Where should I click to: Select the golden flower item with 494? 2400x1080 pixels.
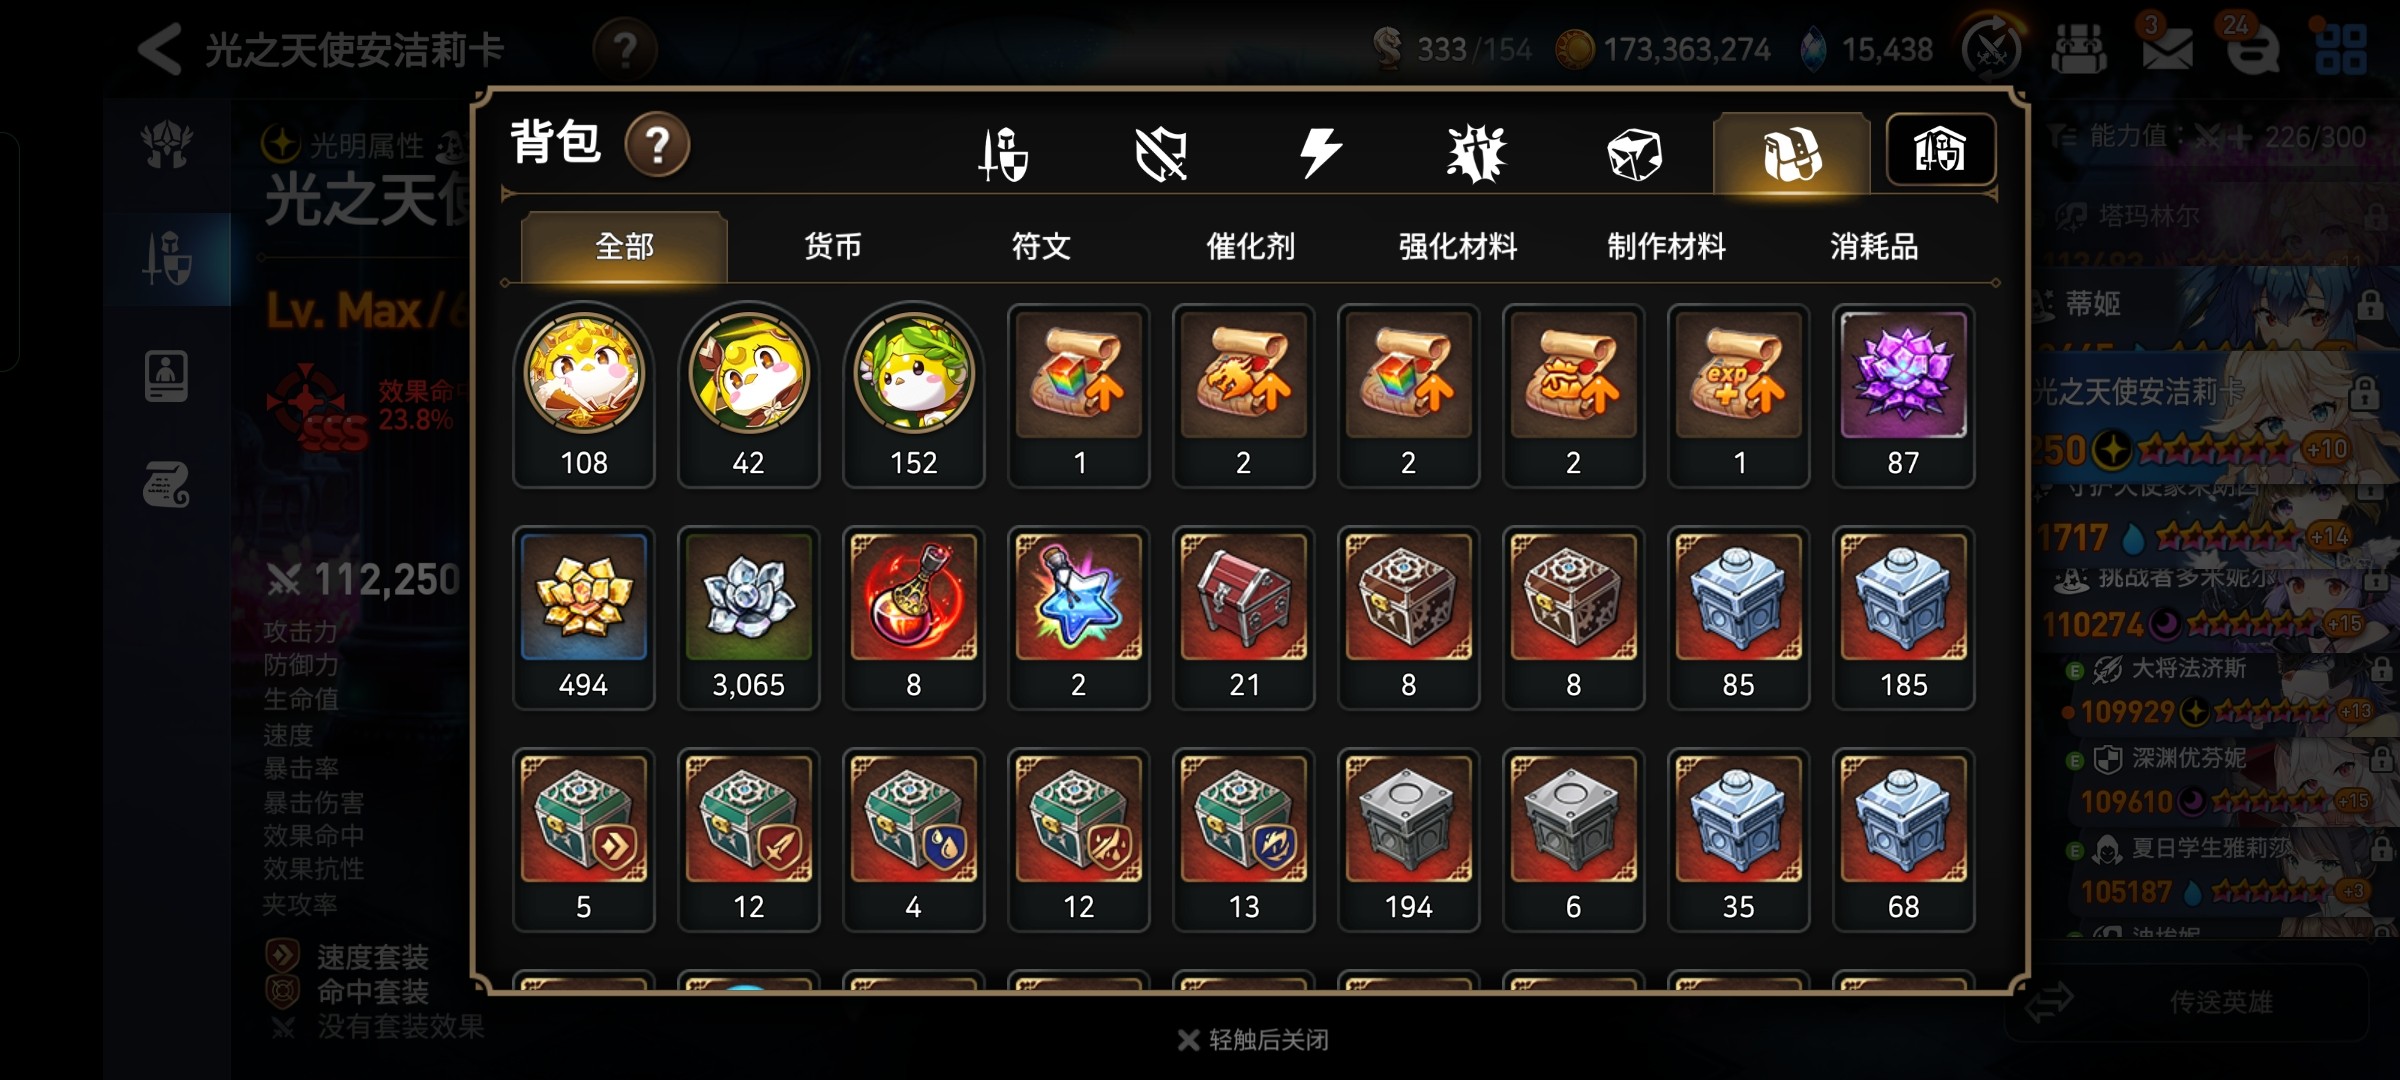pos(584,618)
